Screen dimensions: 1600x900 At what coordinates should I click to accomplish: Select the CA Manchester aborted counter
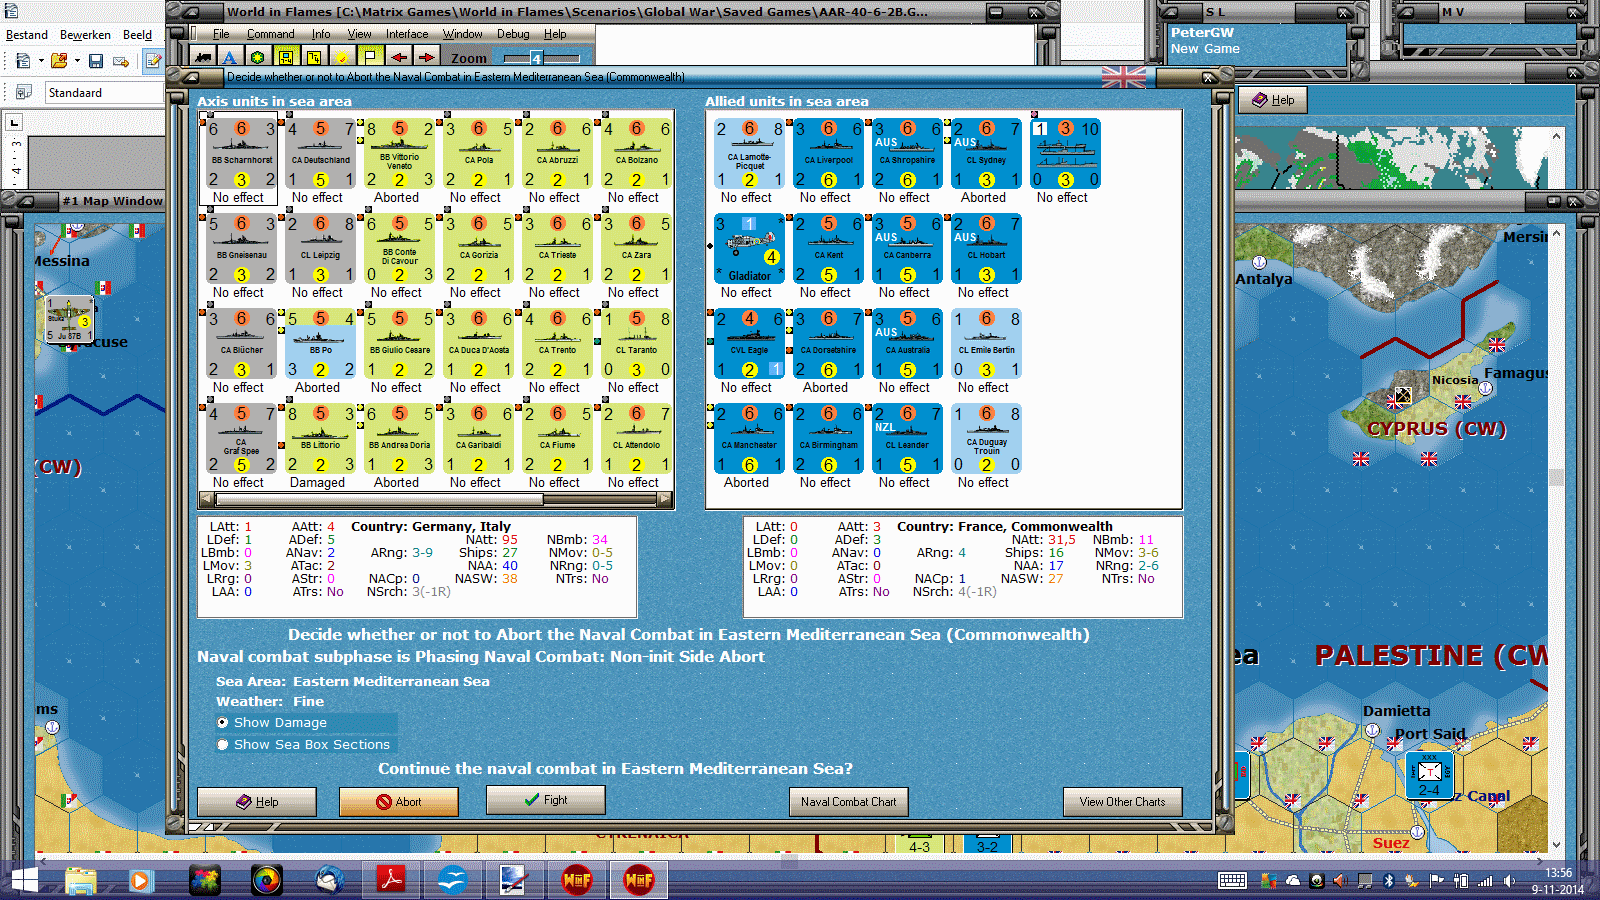[x=749, y=439]
